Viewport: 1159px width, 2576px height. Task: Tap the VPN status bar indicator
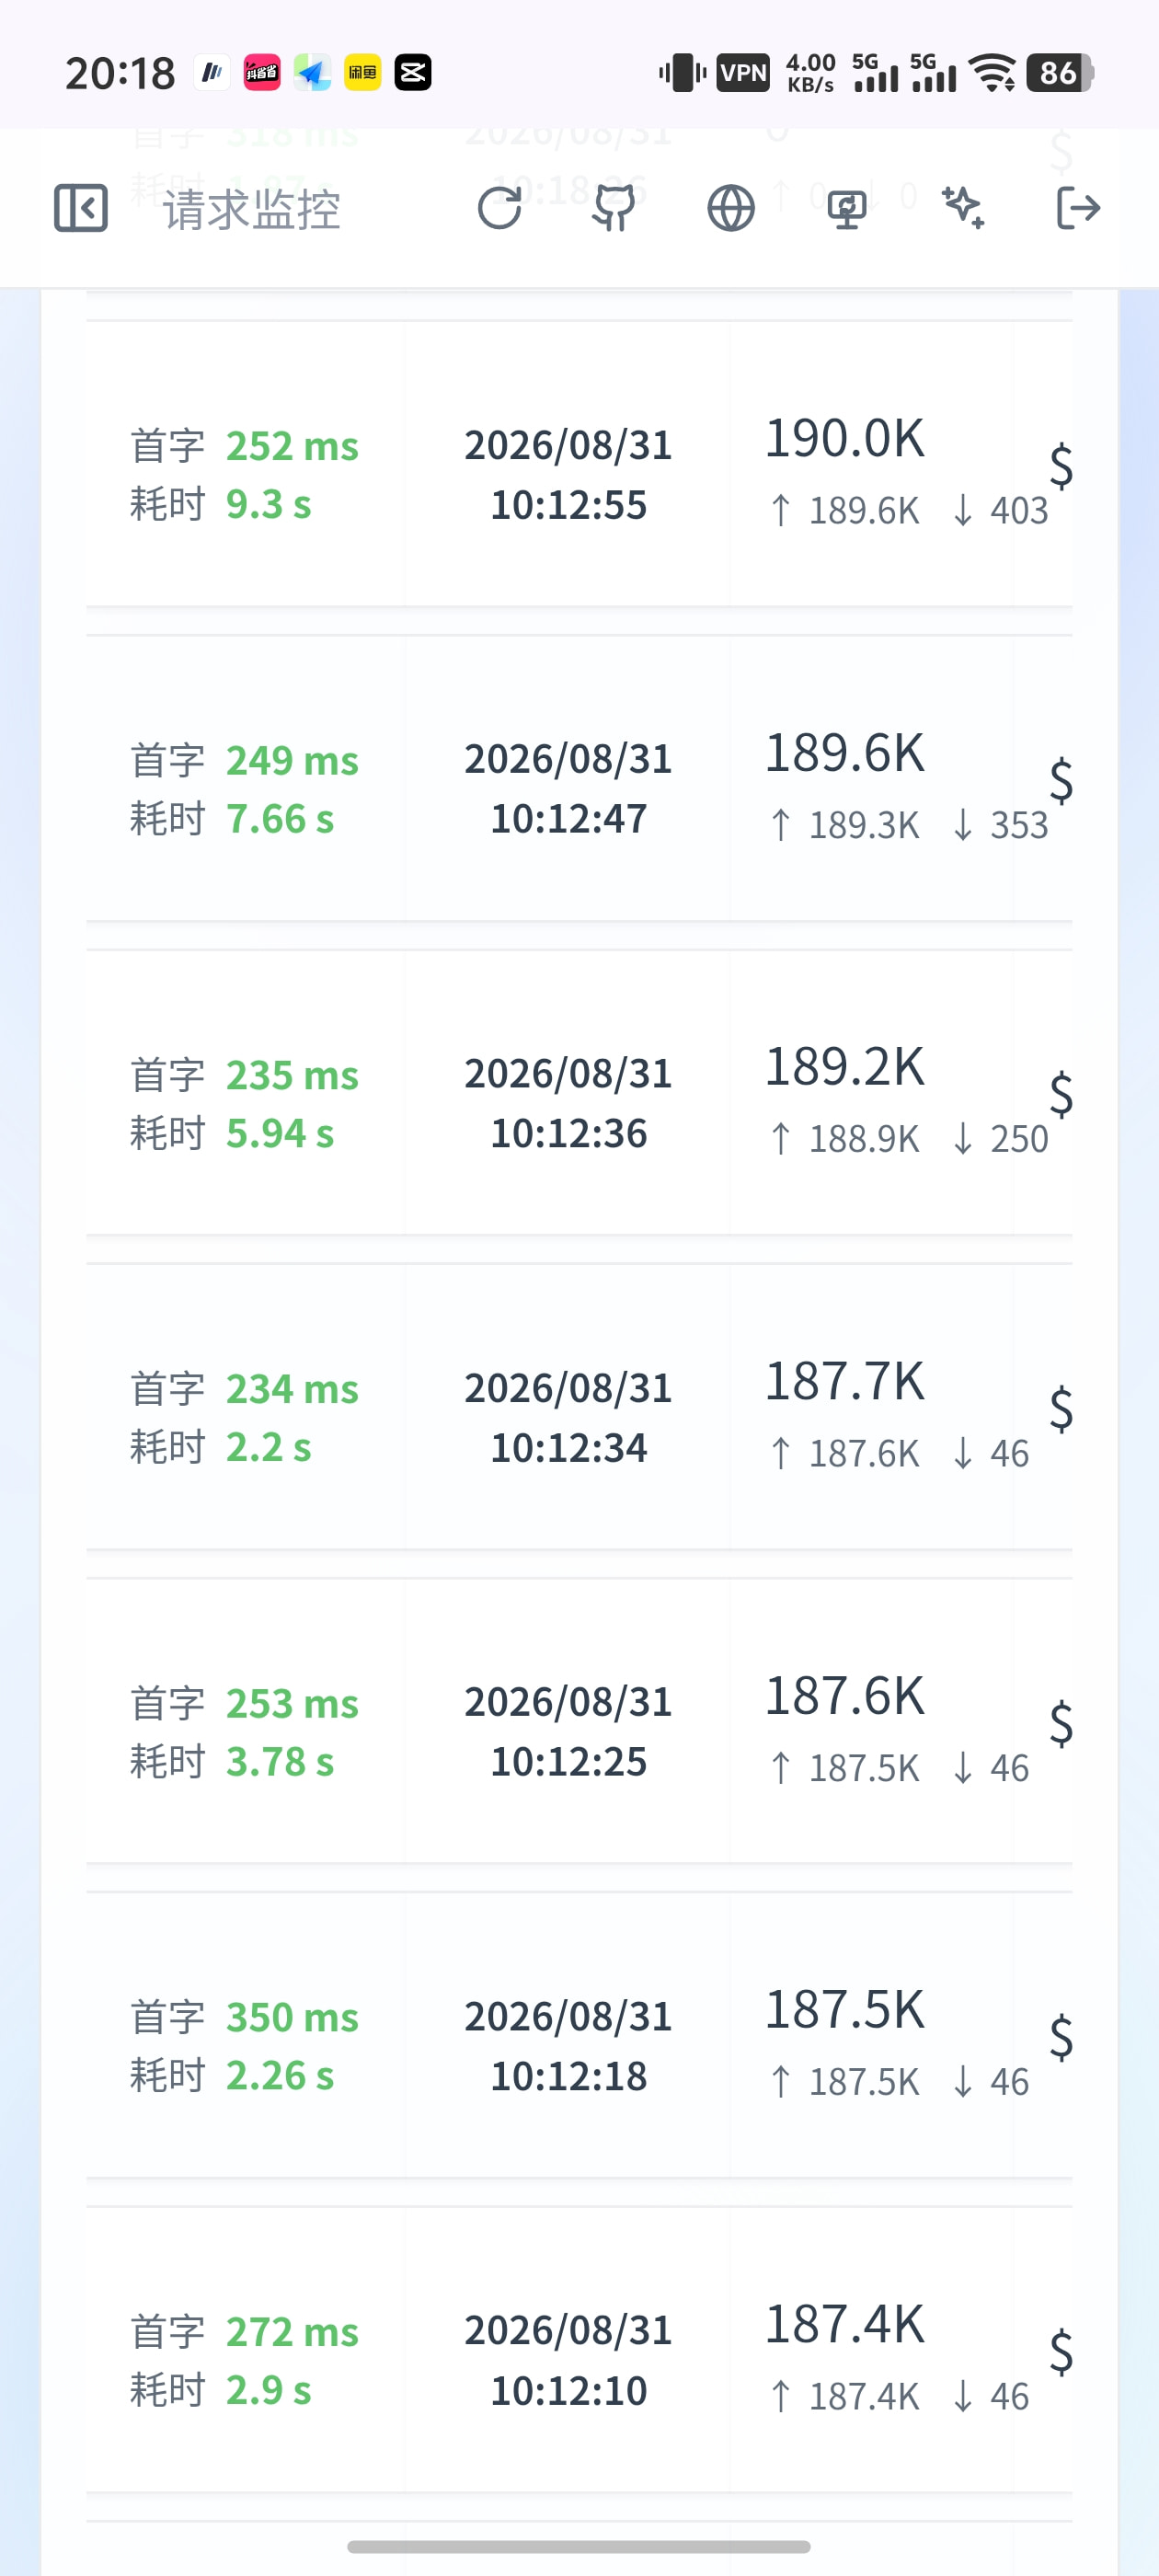pyautogui.click(x=743, y=73)
